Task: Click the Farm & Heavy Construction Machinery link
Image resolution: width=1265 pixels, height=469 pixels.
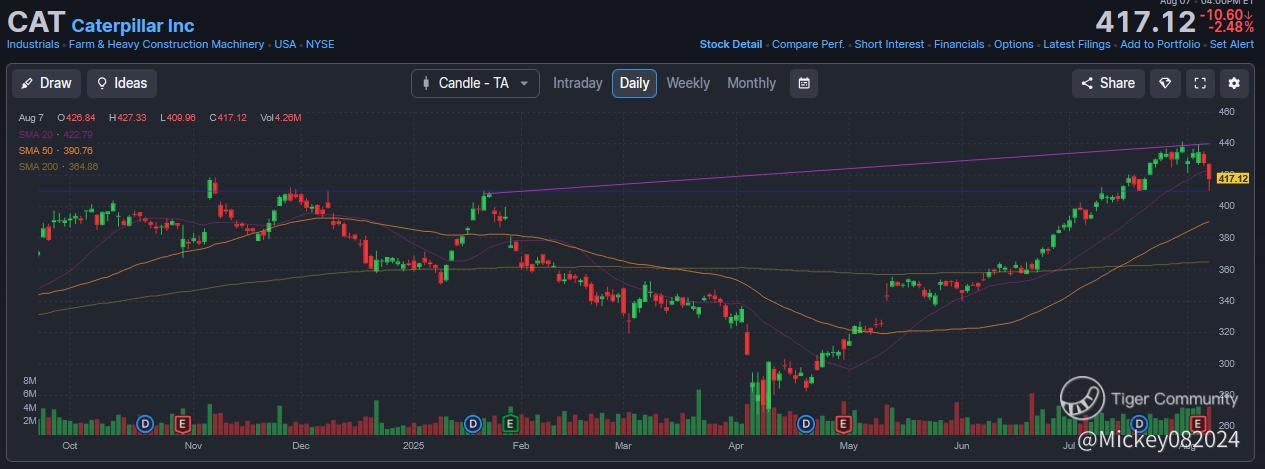Action: [166, 45]
